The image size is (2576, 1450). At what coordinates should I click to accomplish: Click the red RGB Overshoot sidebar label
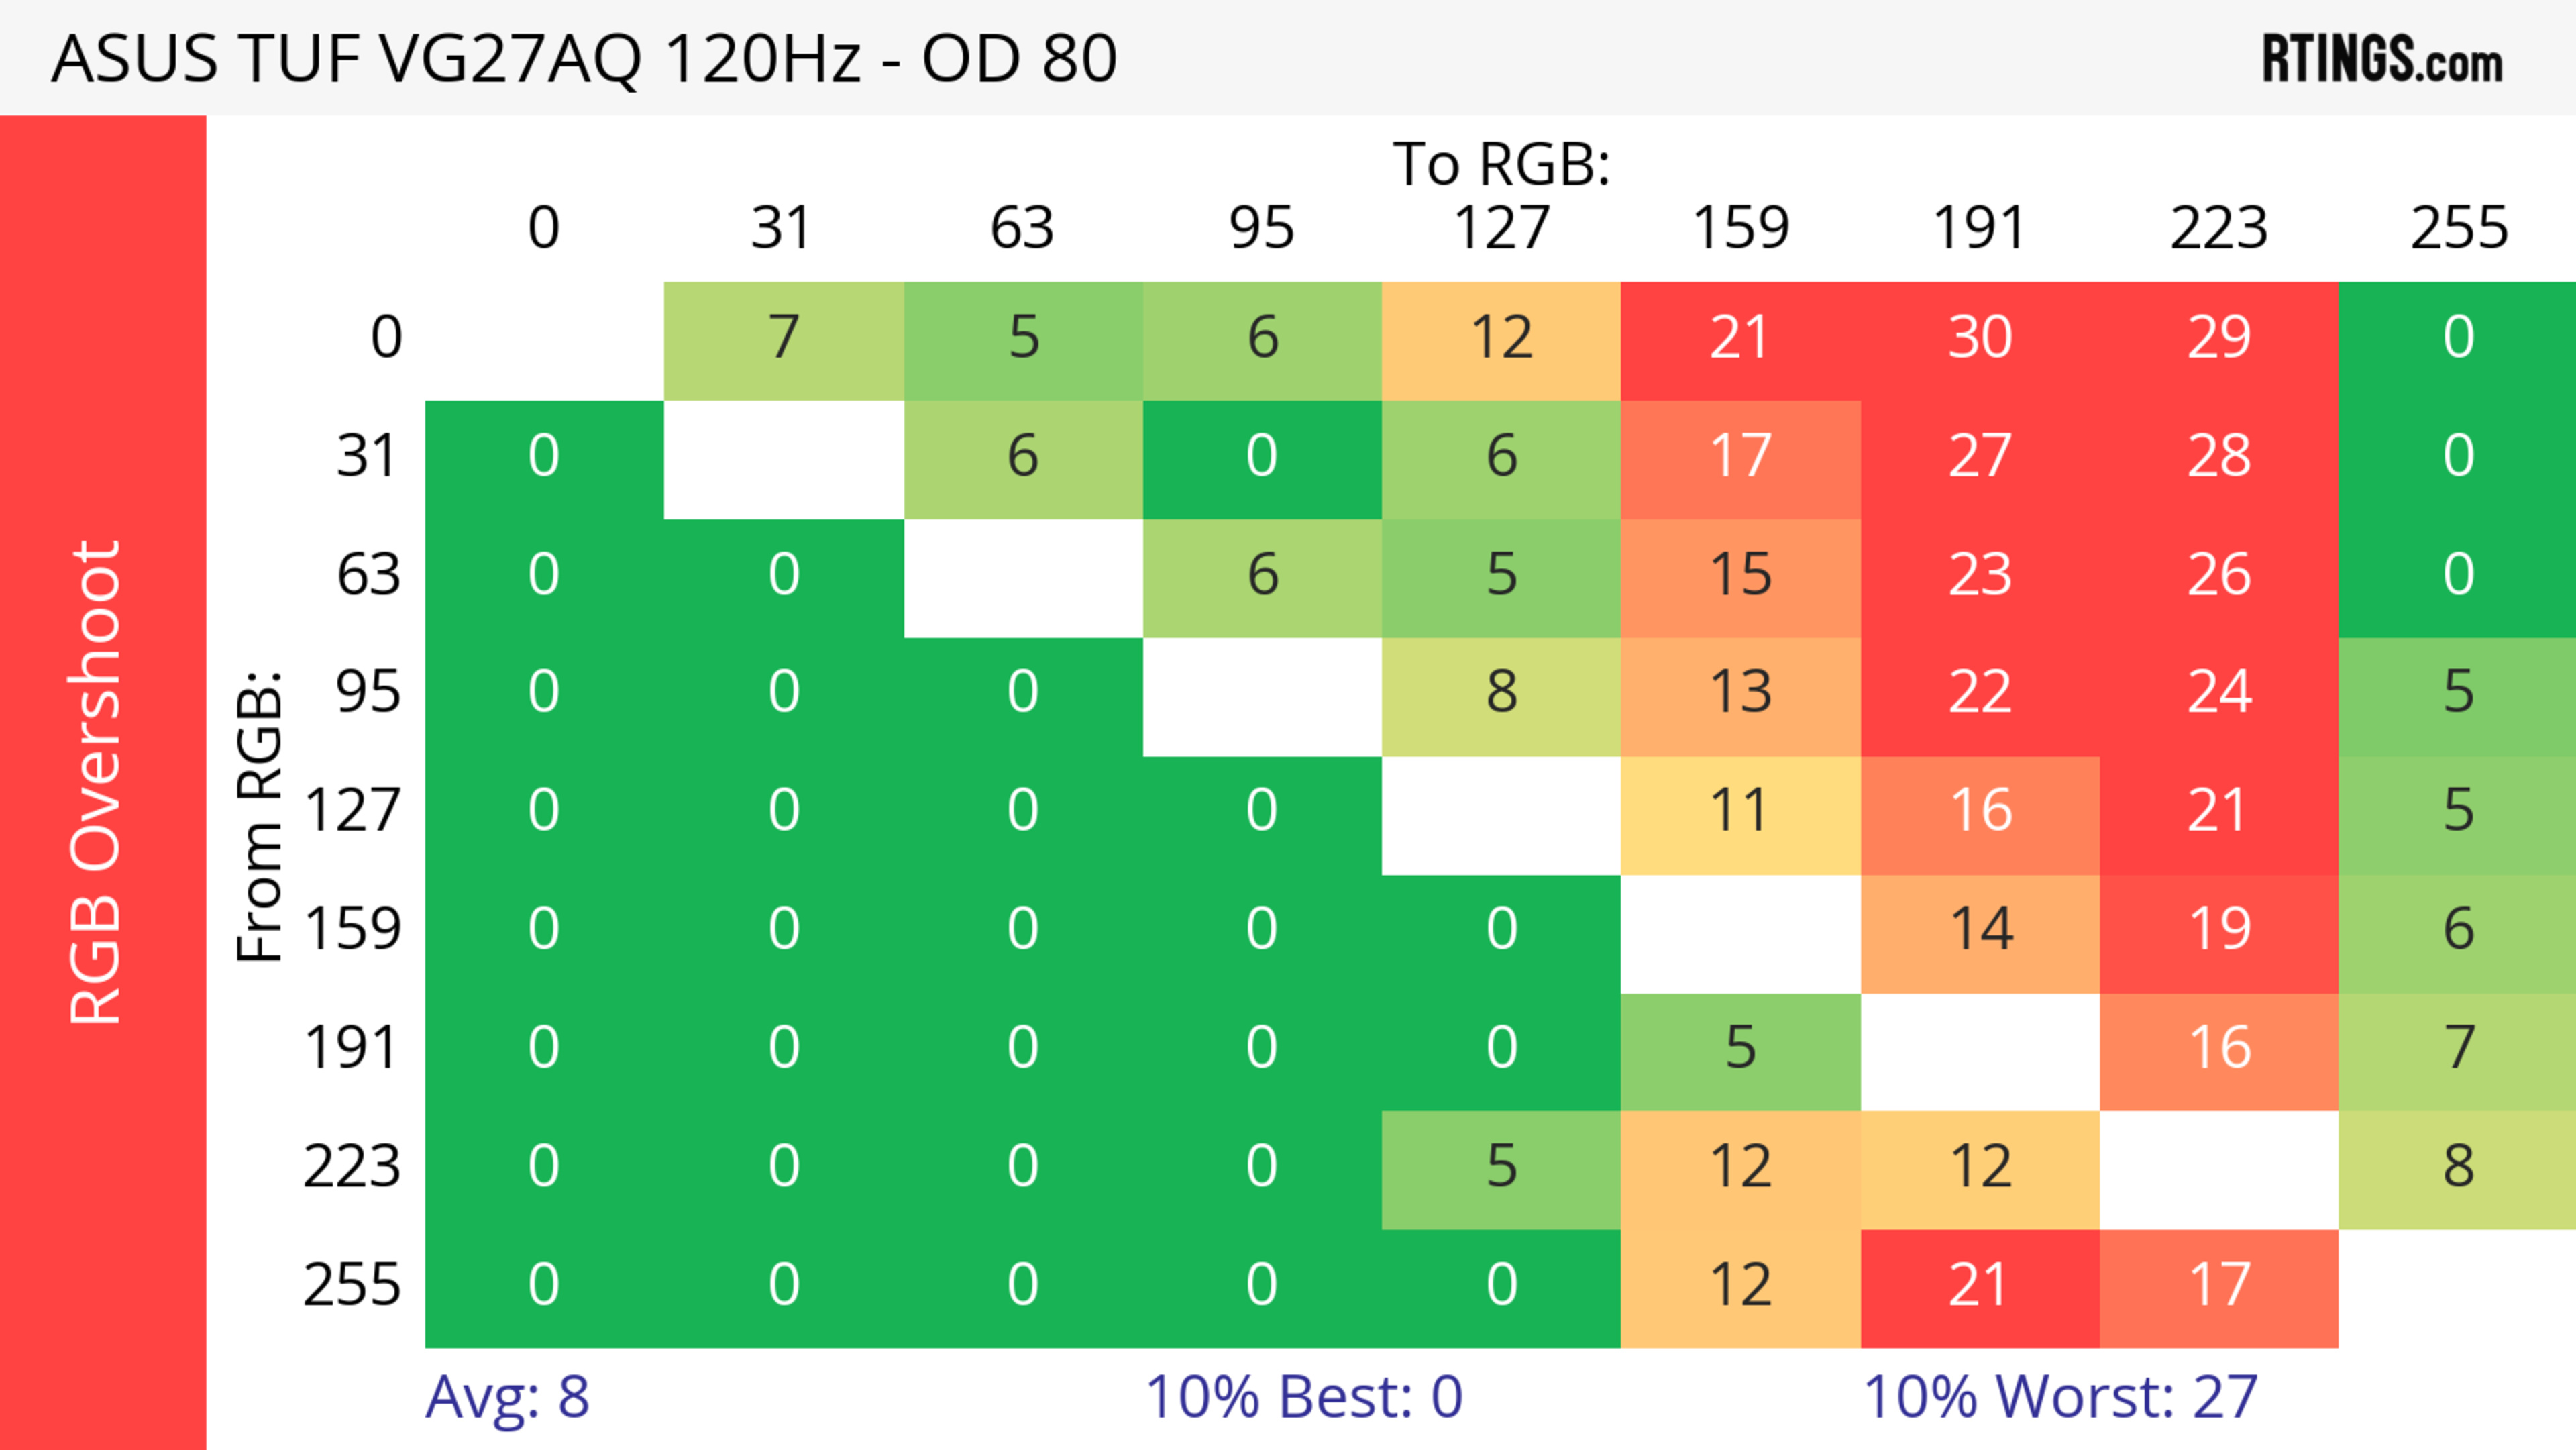pos(96,782)
